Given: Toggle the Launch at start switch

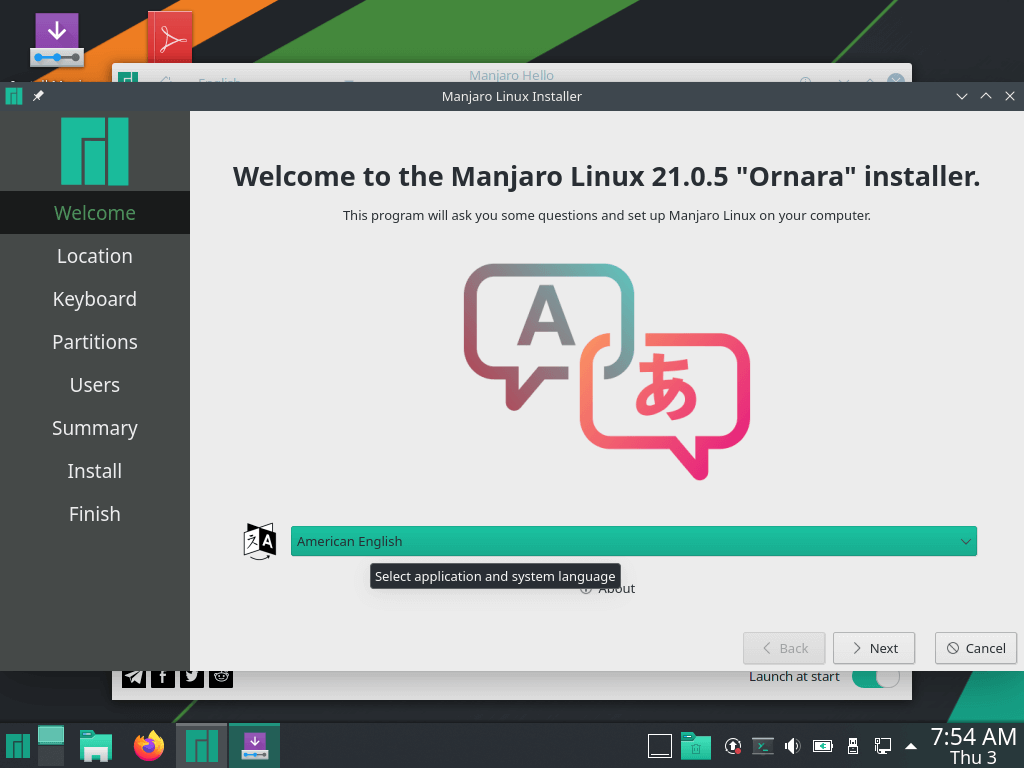Looking at the screenshot, I should click(875, 676).
